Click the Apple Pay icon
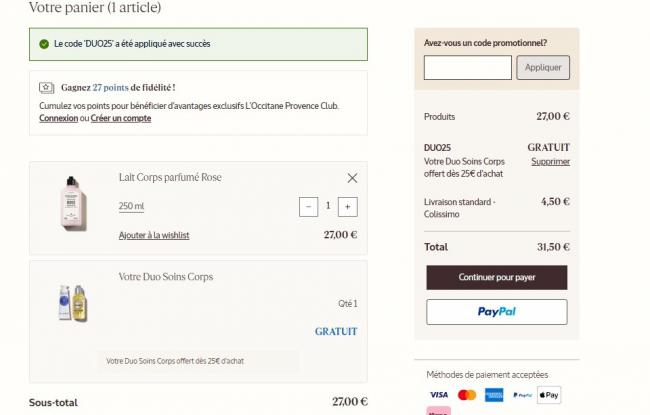This screenshot has height=415, width=650. 549,395
